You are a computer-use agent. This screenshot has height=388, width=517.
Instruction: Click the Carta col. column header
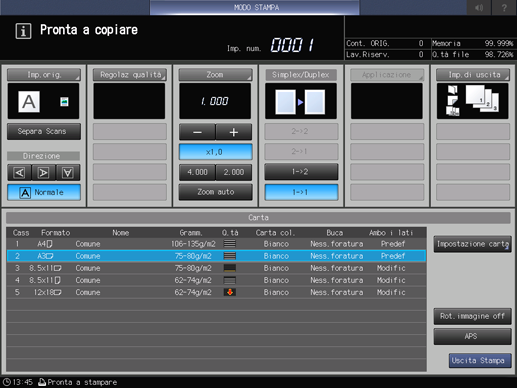coord(275,233)
